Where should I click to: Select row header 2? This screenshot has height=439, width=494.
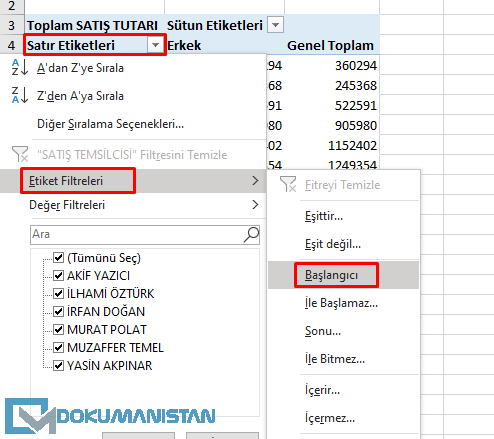pos(12,6)
